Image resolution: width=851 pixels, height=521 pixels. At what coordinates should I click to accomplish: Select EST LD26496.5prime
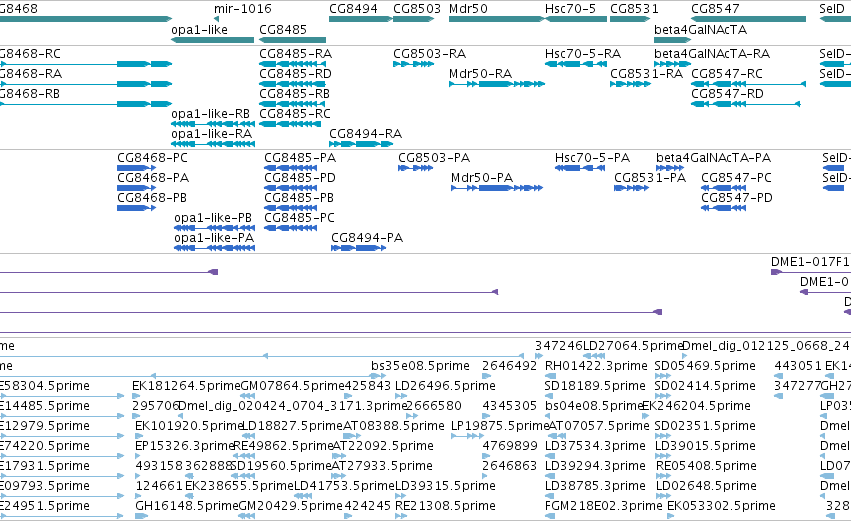coord(445,386)
